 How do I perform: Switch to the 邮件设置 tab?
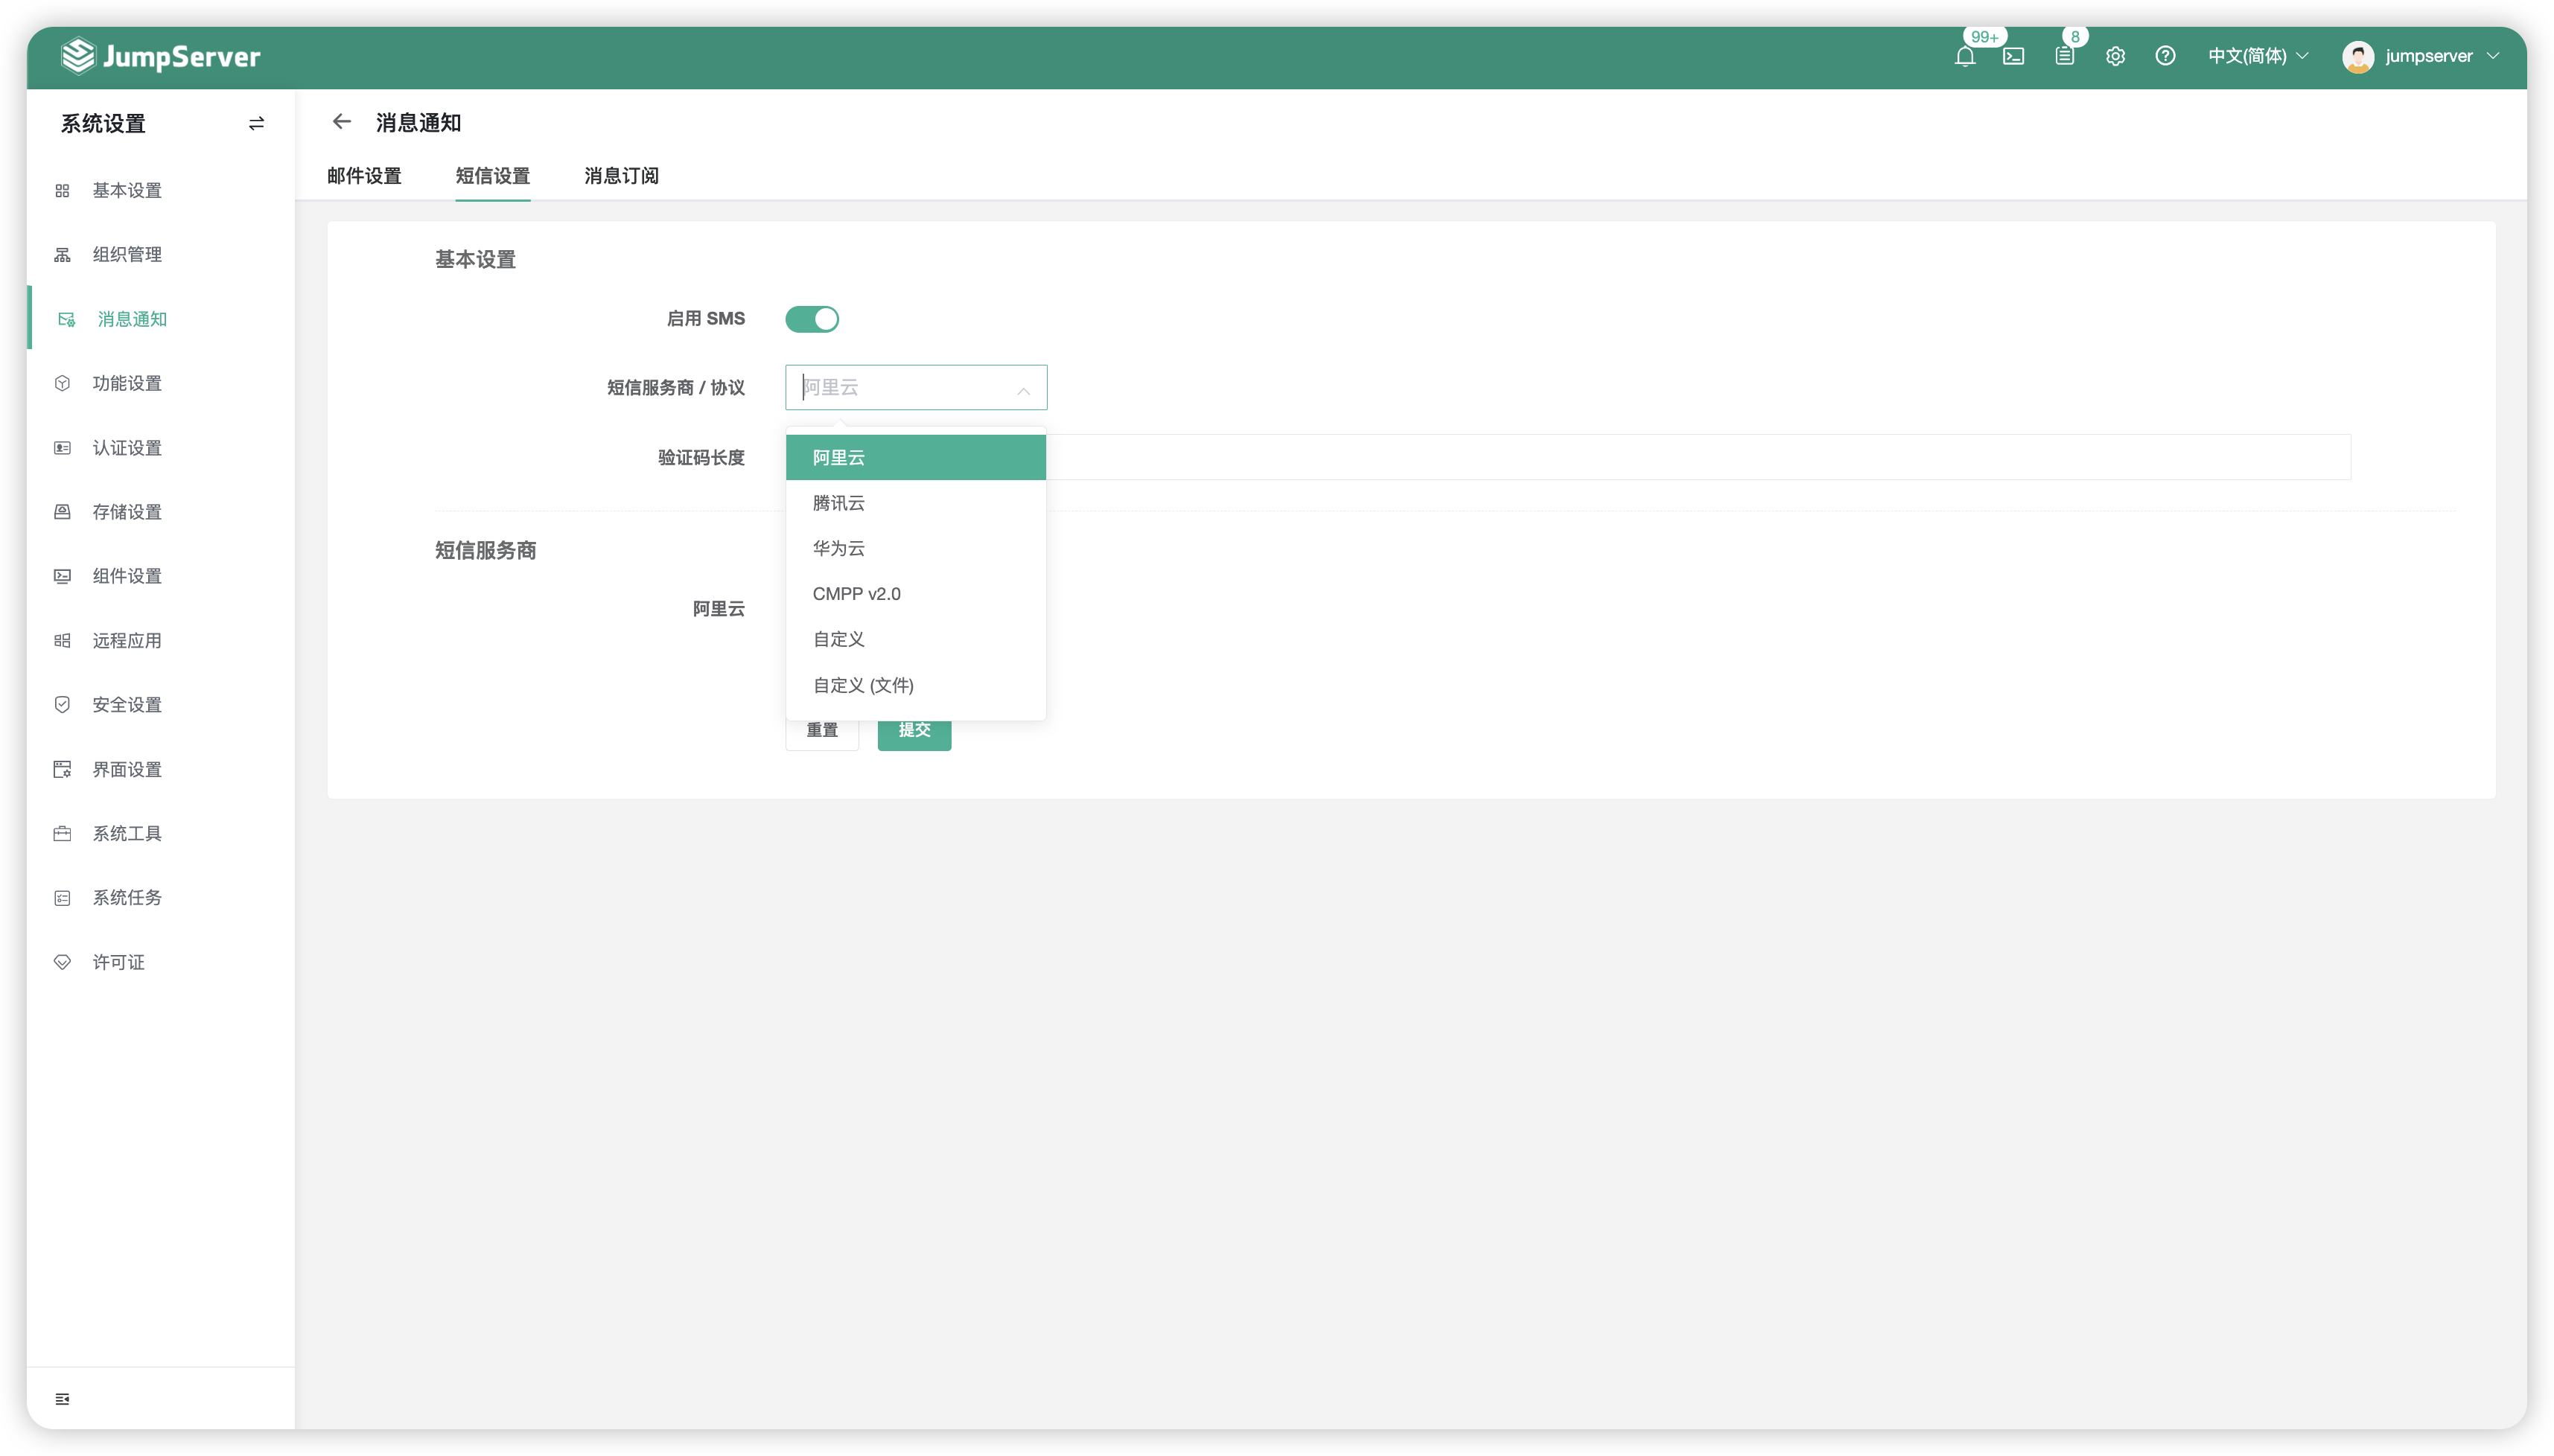tap(364, 176)
